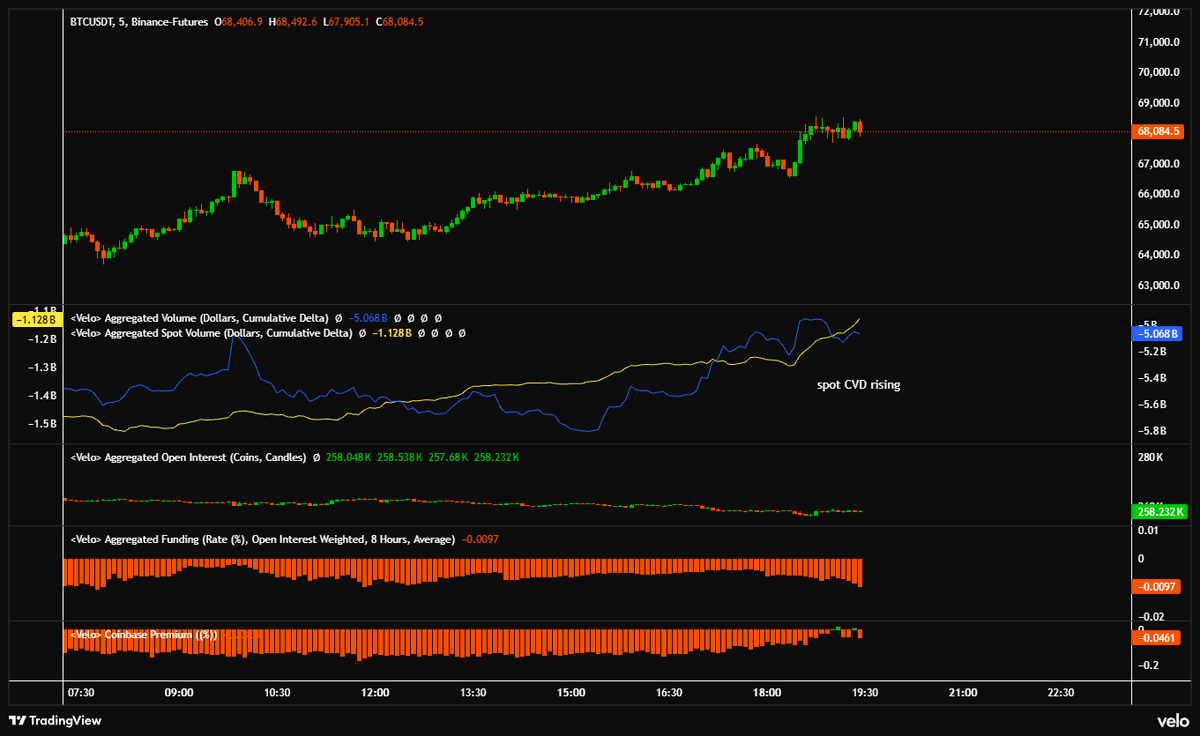Click the low value L67,905.1
Image resolution: width=1200 pixels, height=736 pixels.
347,20
